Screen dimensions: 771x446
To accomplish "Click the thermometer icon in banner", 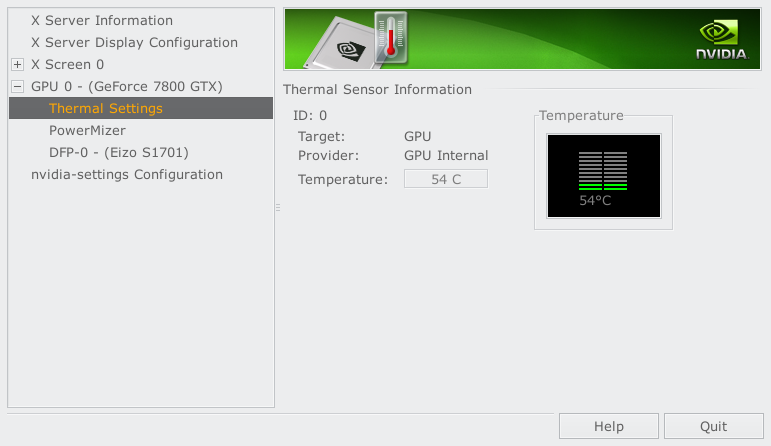I will pos(391,38).
